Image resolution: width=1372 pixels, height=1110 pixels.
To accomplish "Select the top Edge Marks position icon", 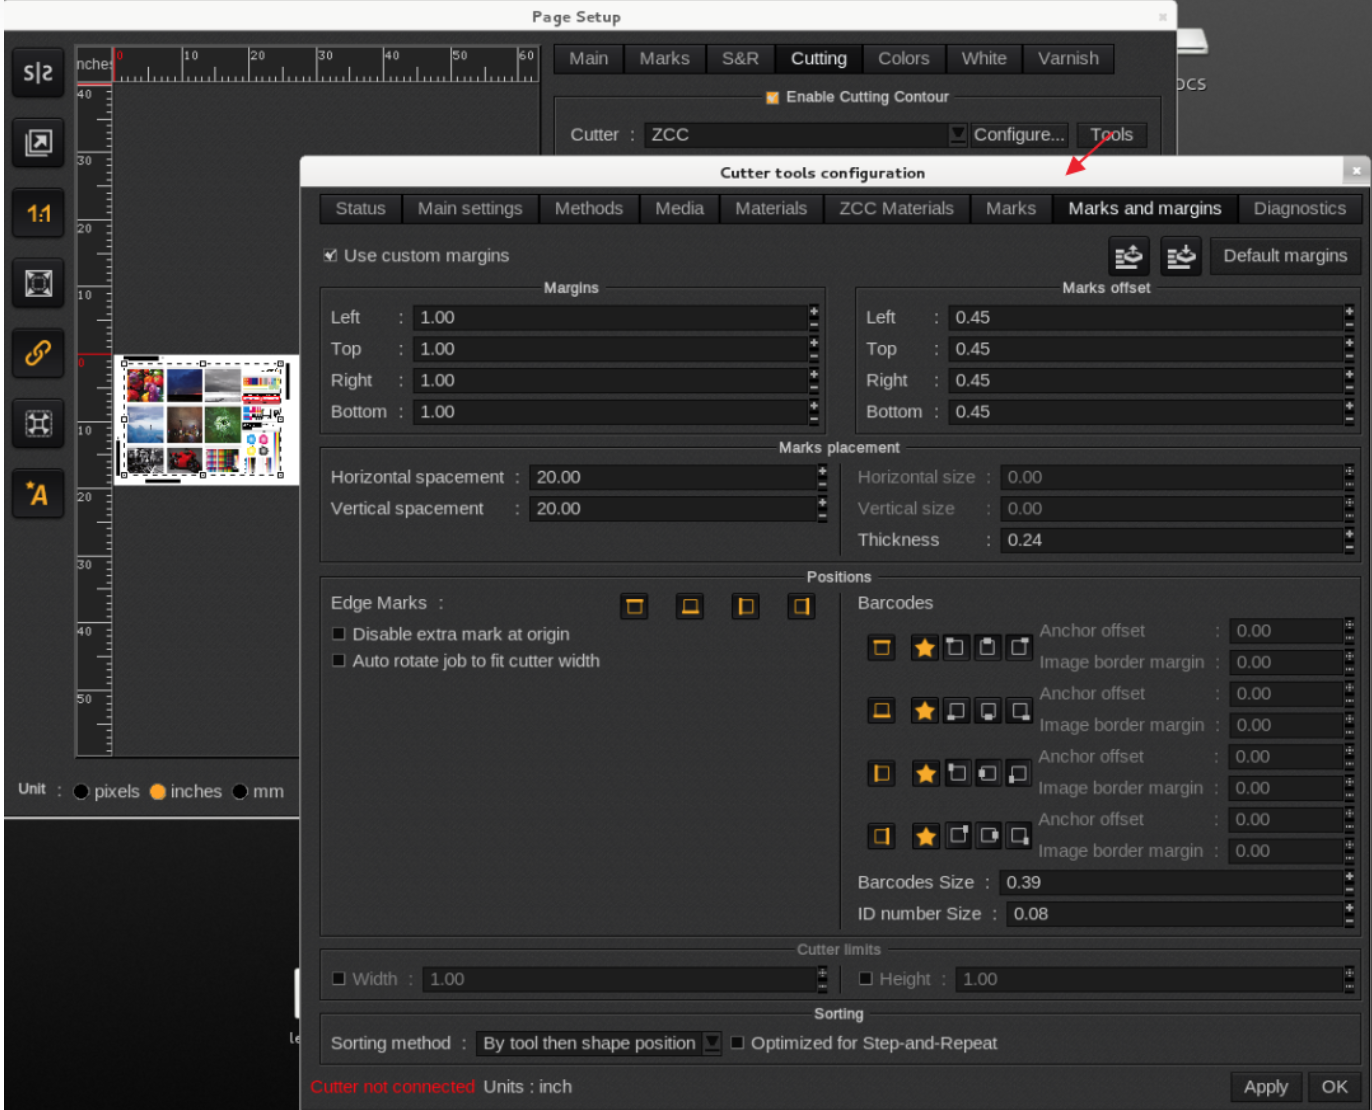I will [x=634, y=606].
